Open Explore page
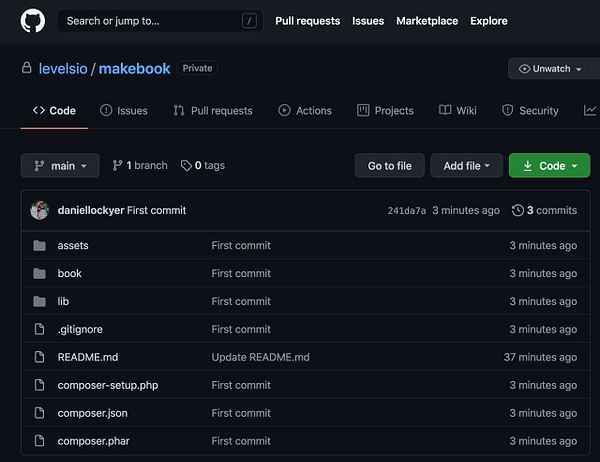The width and height of the screenshot is (600, 462). [x=489, y=21]
